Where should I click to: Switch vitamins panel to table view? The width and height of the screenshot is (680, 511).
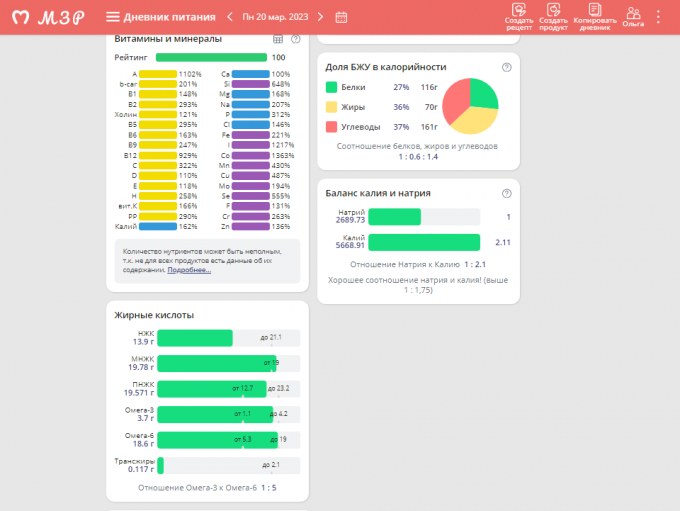coord(278,39)
